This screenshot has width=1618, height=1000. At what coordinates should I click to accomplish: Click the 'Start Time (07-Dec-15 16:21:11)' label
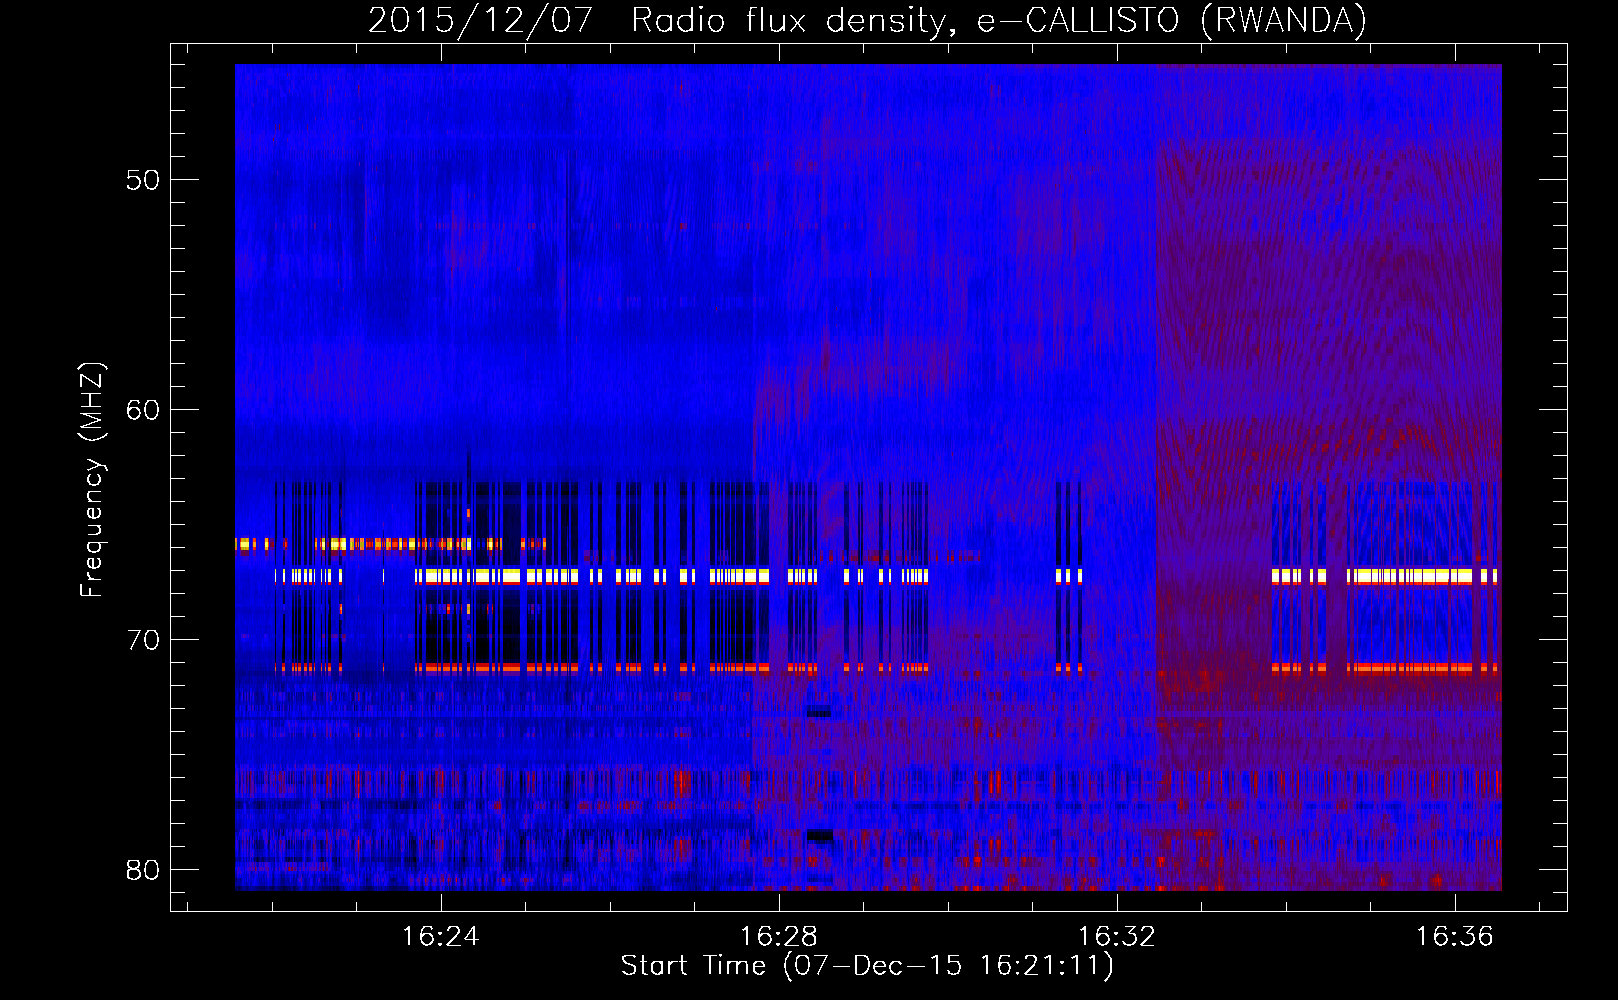click(x=867, y=966)
